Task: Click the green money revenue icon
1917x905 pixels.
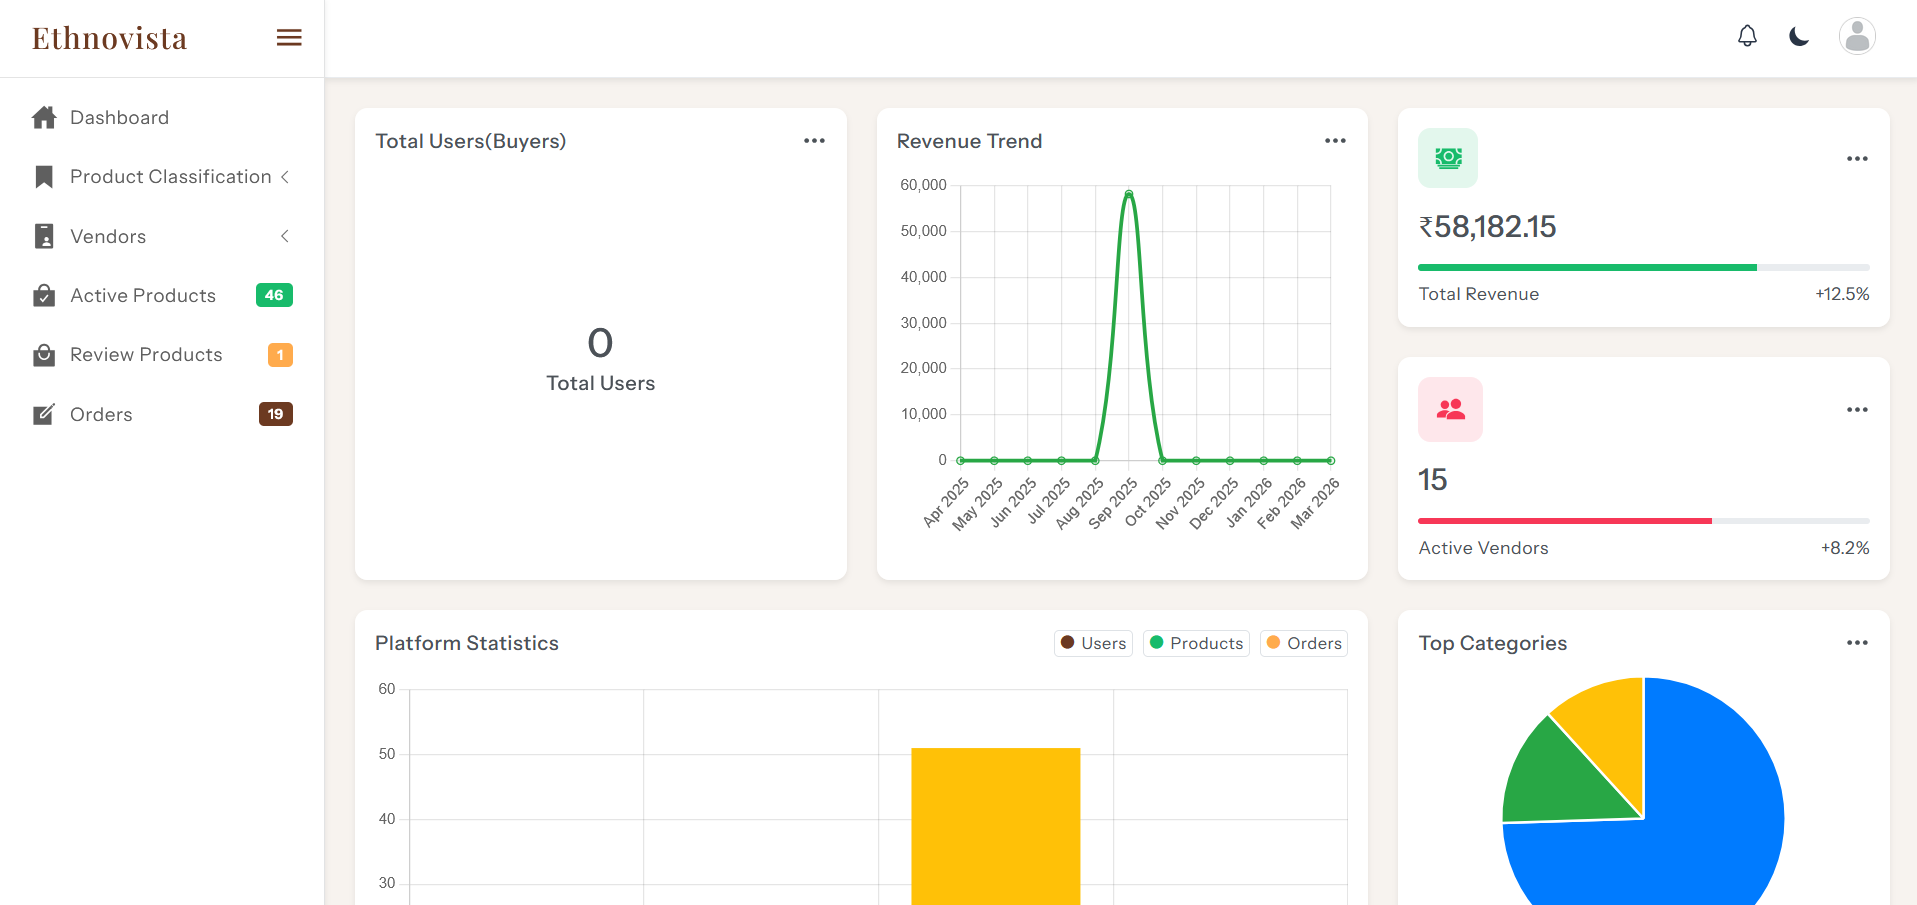Action: (x=1447, y=158)
